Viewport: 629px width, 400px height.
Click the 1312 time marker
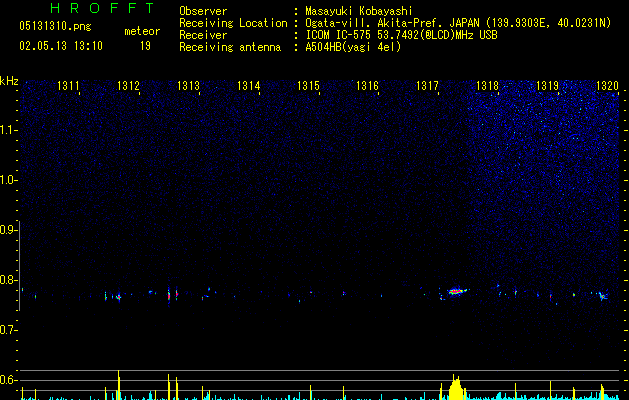pyautogui.click(x=128, y=86)
